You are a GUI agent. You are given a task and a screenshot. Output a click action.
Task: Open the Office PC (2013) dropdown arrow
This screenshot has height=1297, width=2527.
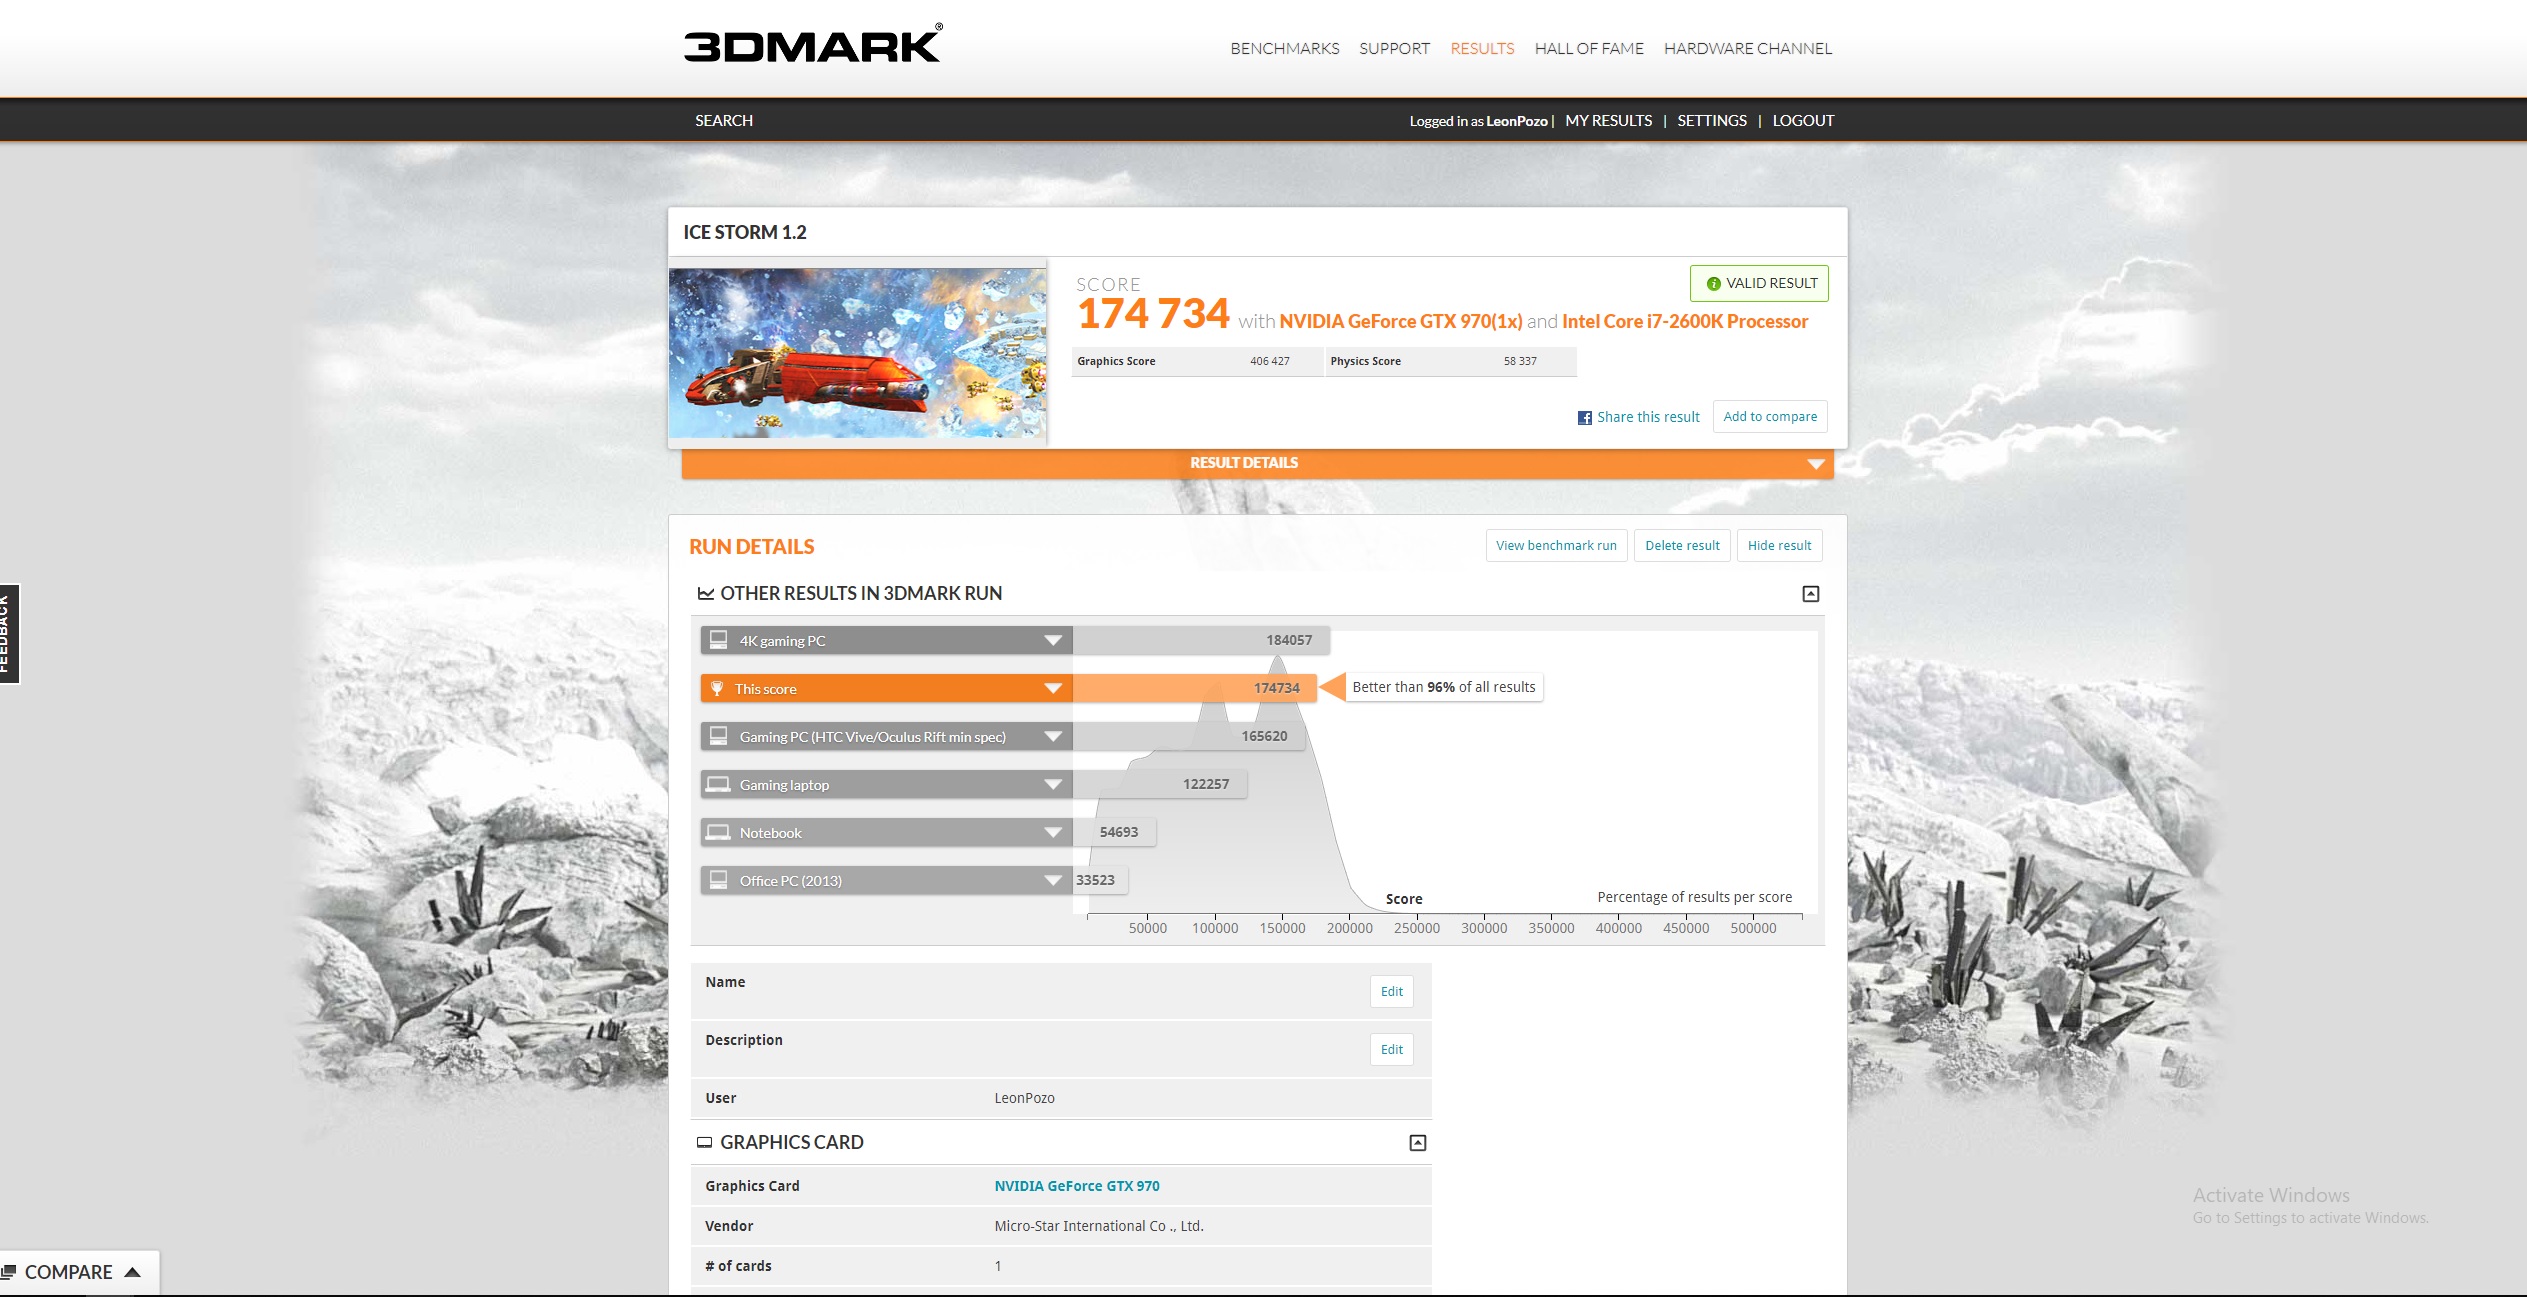pos(1053,880)
